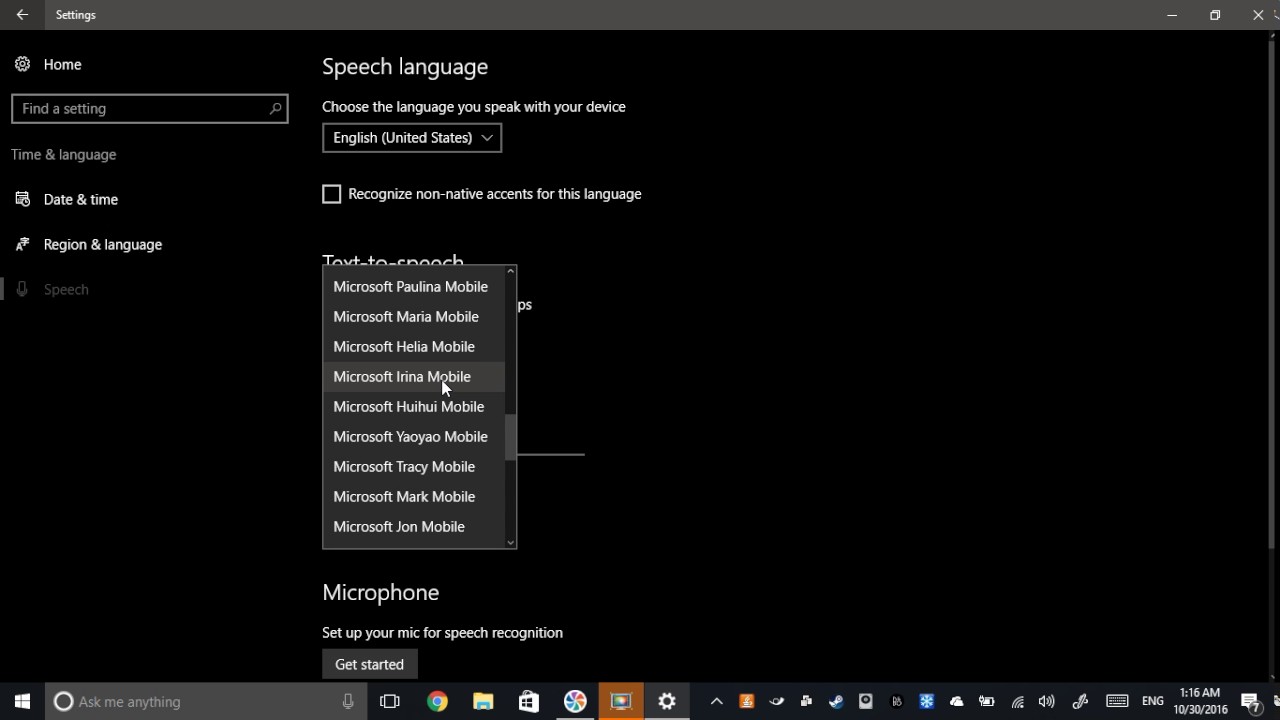The width and height of the screenshot is (1280, 720).
Task: Pick Microsoft Tracy Mobile voice
Action: pyautogui.click(x=414, y=467)
